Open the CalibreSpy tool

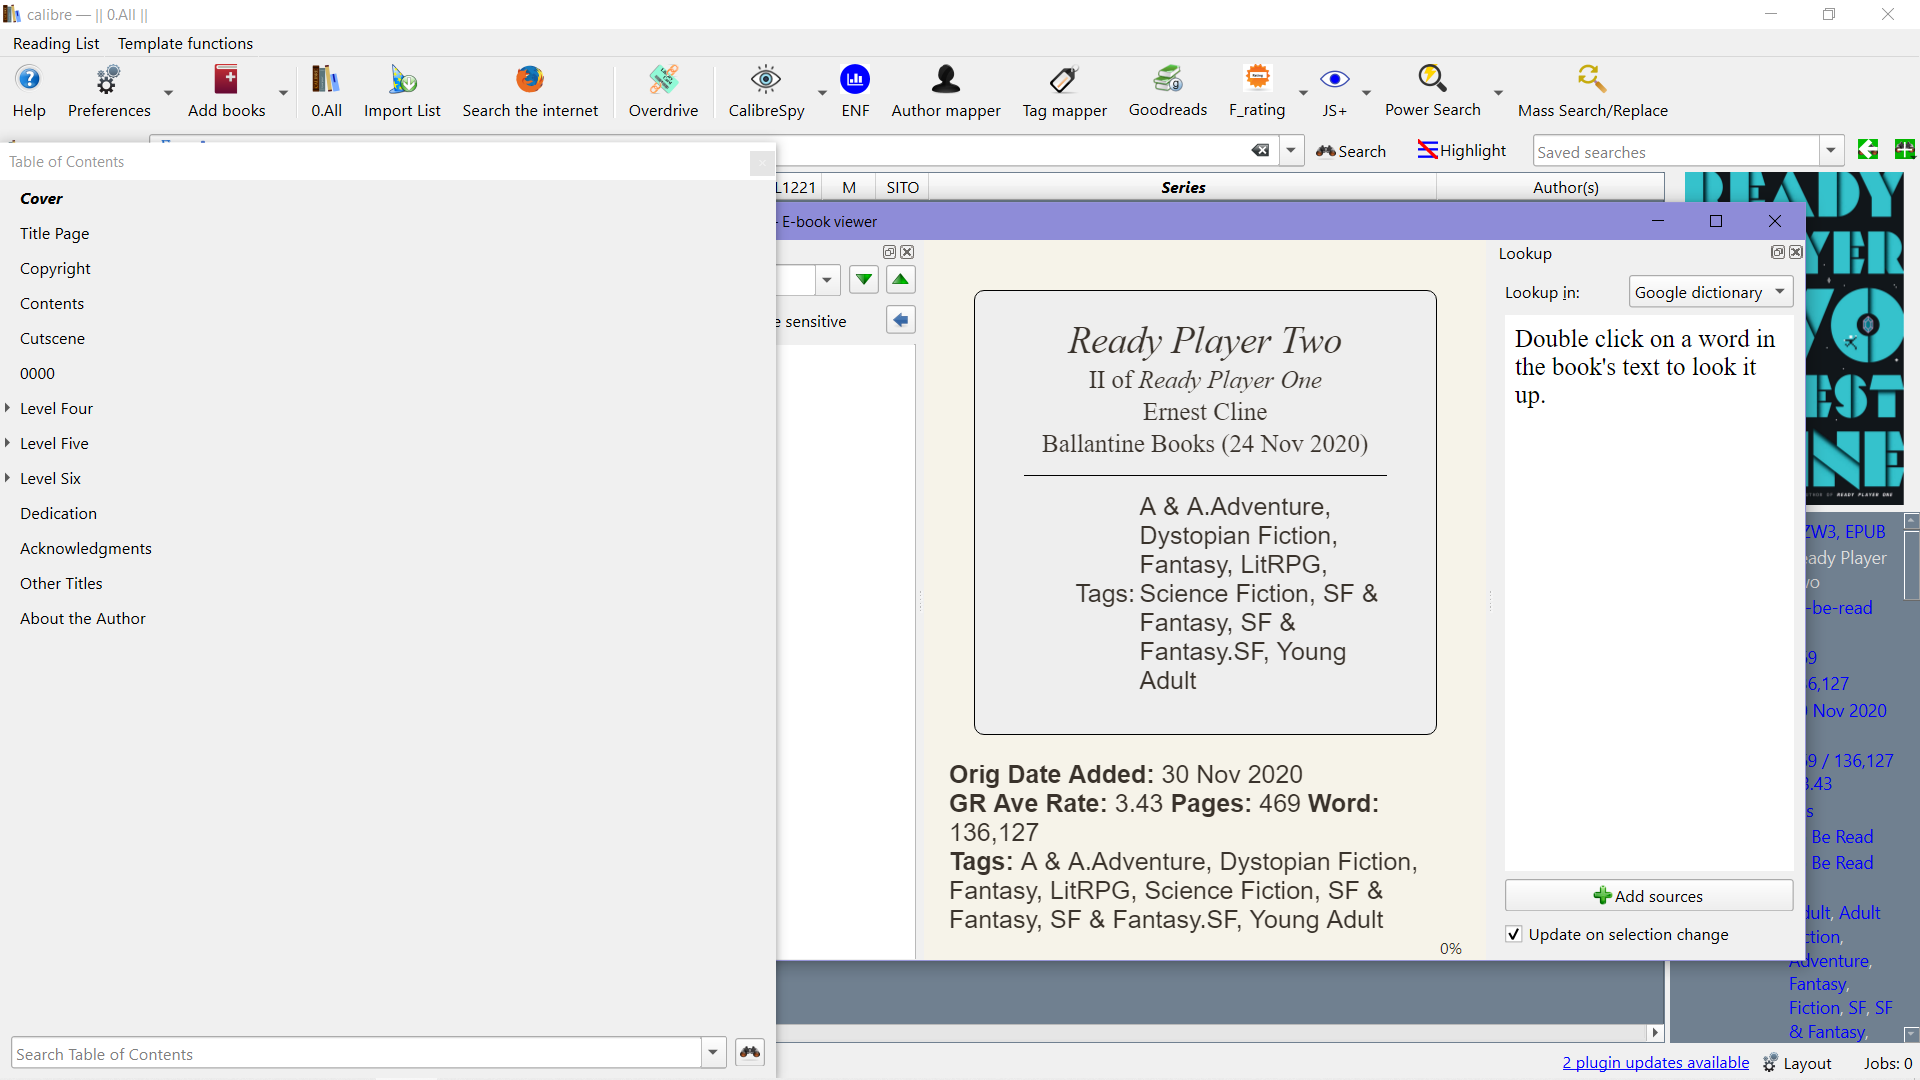(x=766, y=91)
